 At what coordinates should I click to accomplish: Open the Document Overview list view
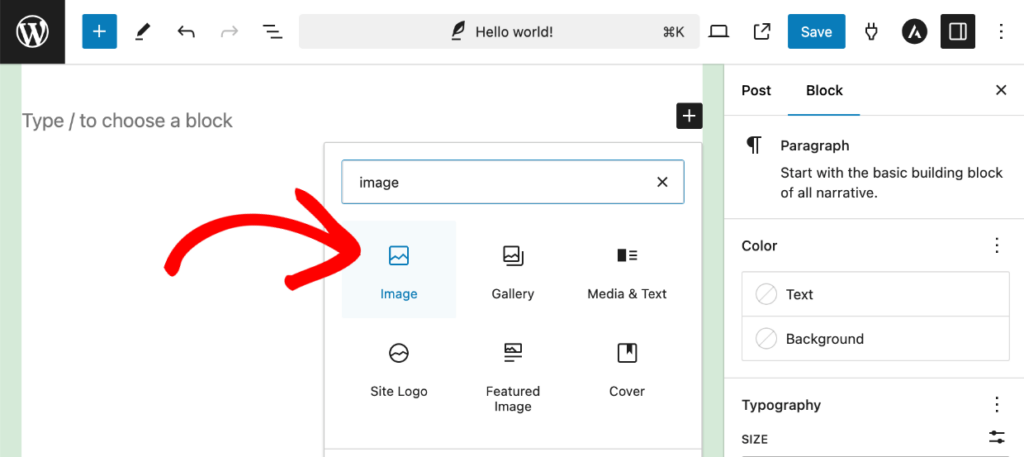272,31
